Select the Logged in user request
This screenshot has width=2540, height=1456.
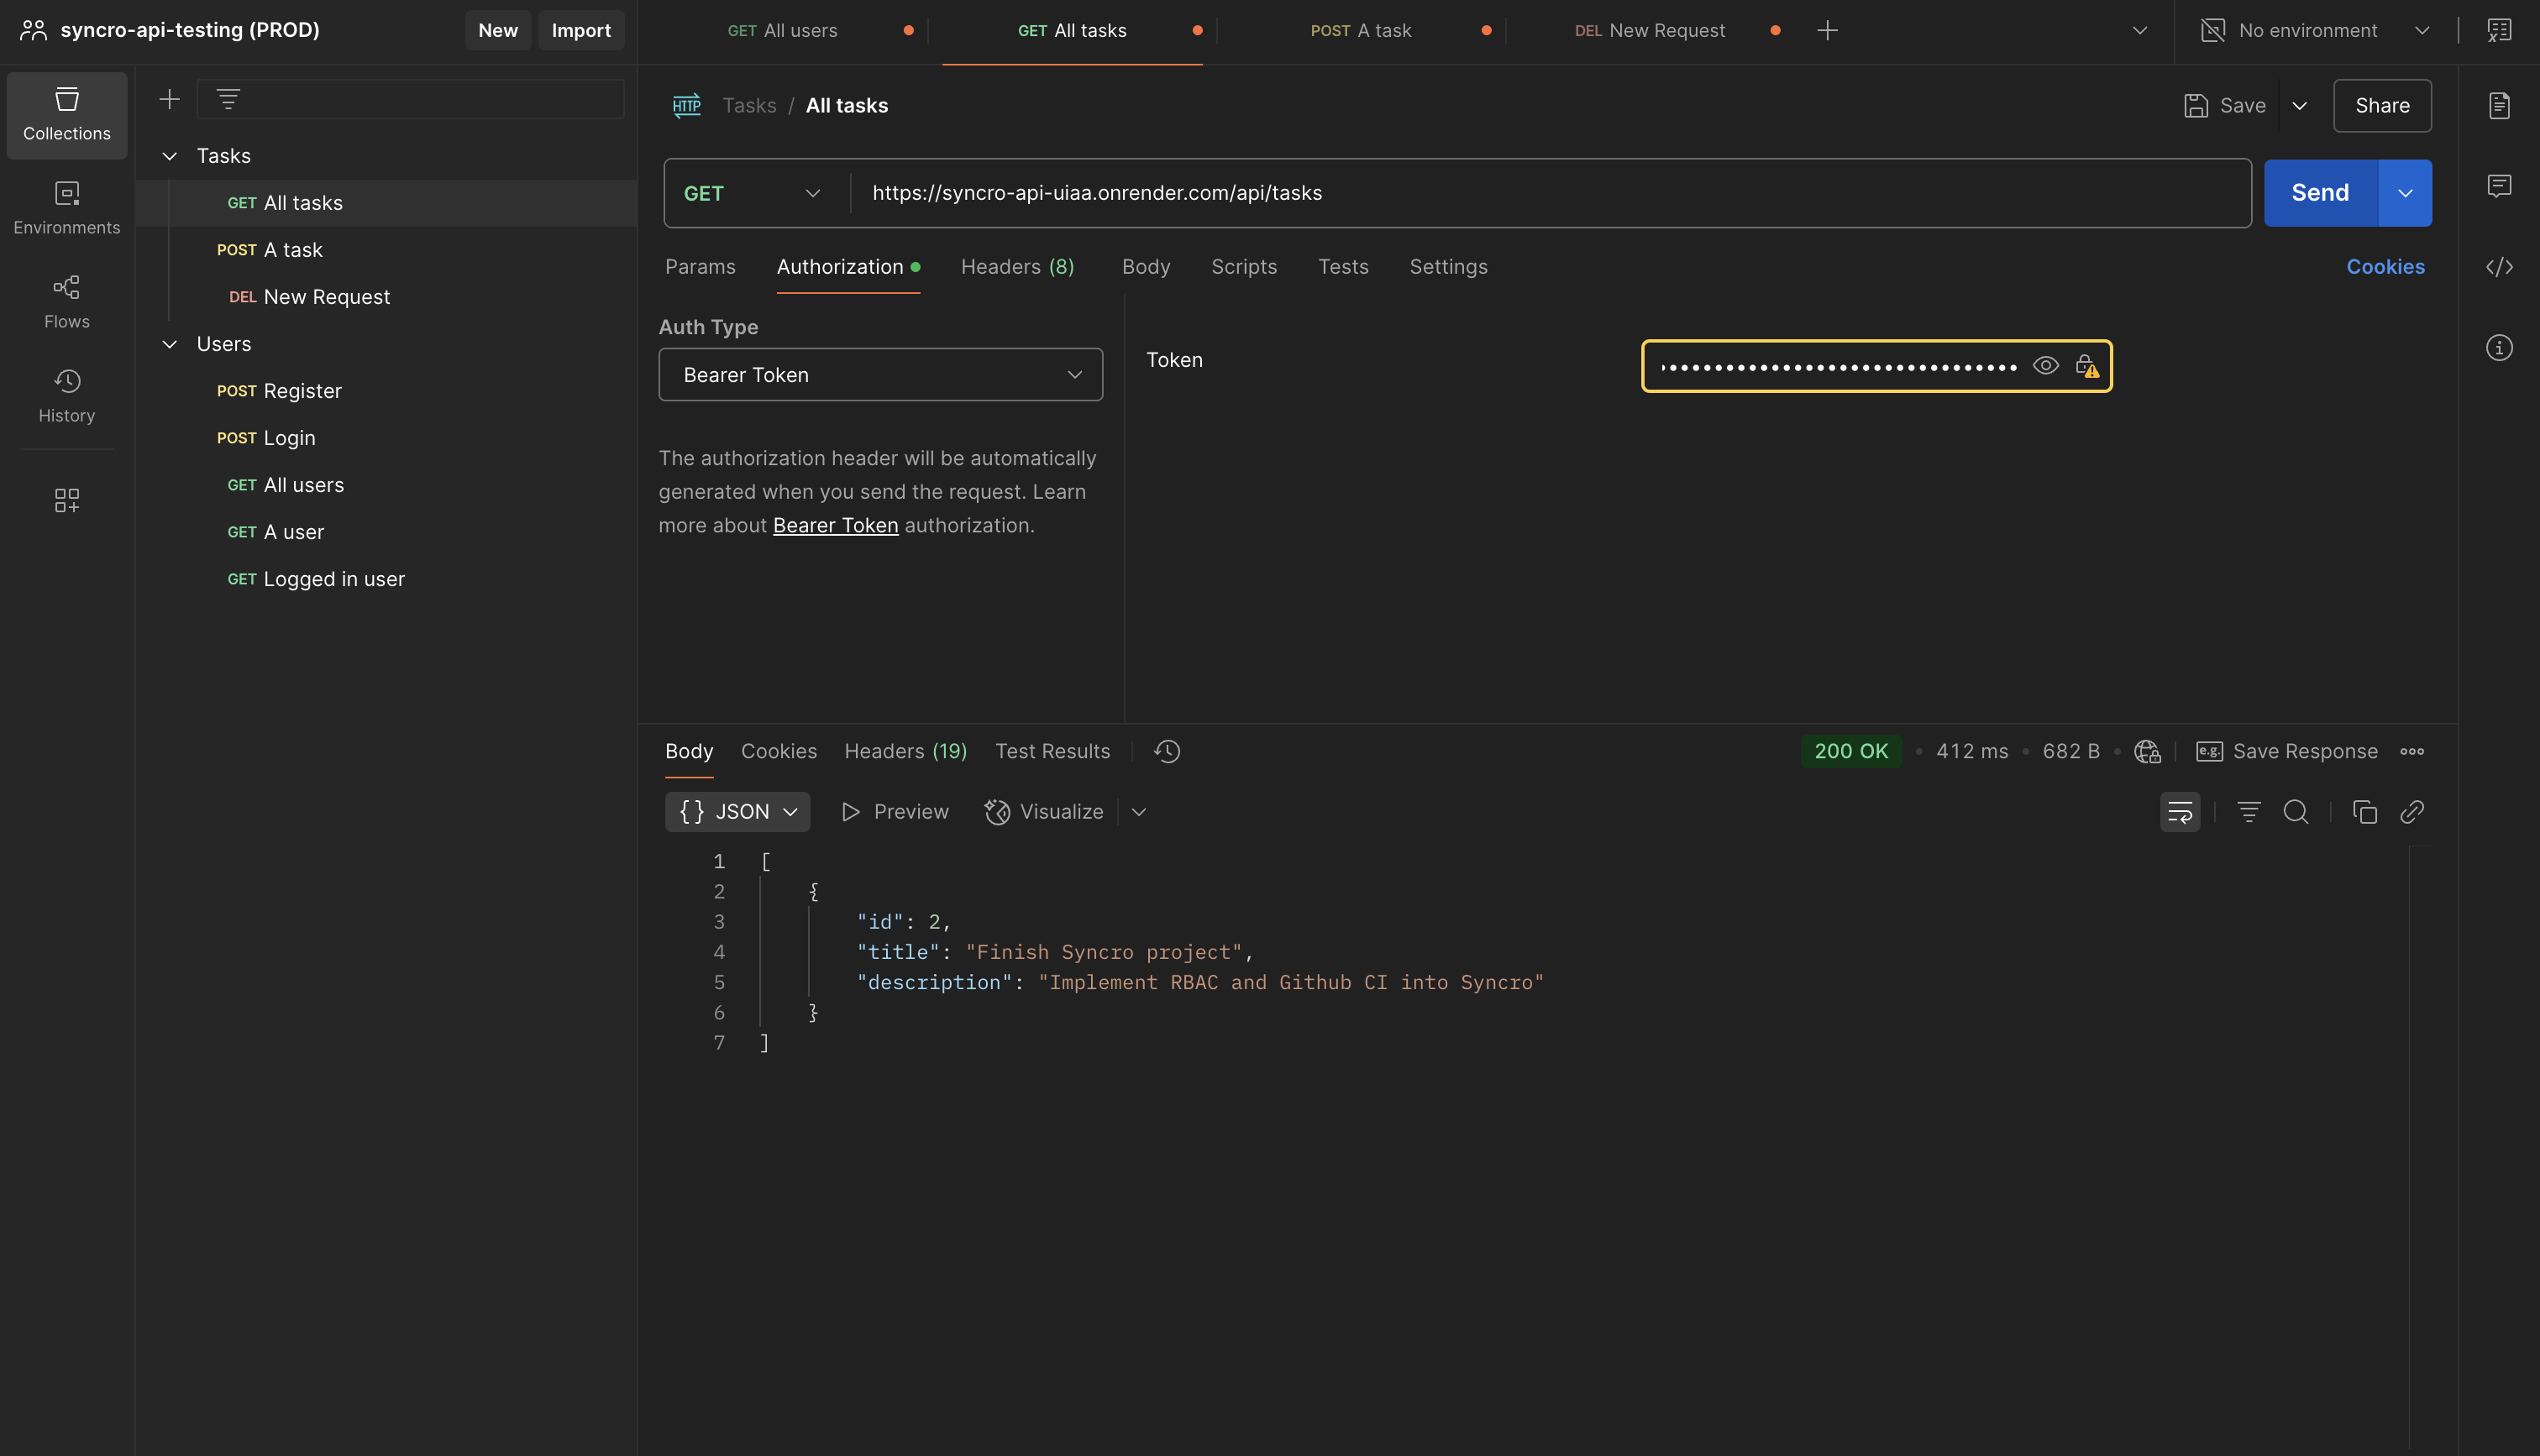point(316,579)
